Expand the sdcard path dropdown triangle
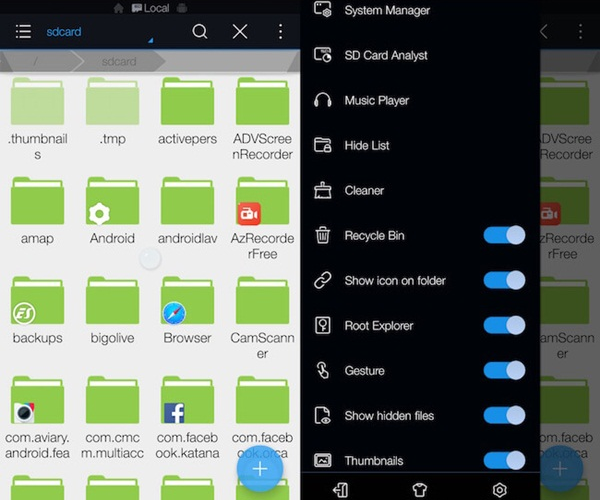Image resolution: width=600 pixels, height=500 pixels. tap(150, 40)
